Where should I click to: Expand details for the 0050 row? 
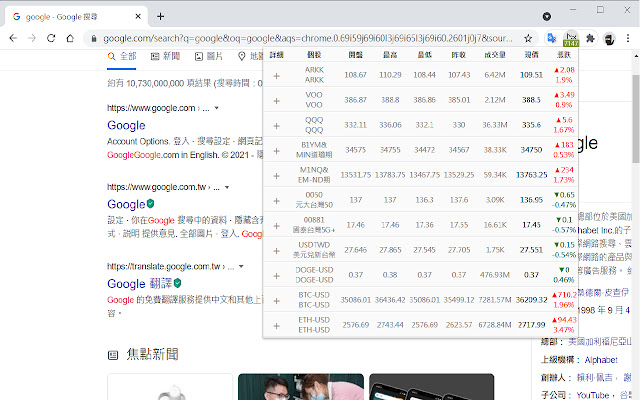click(x=276, y=200)
